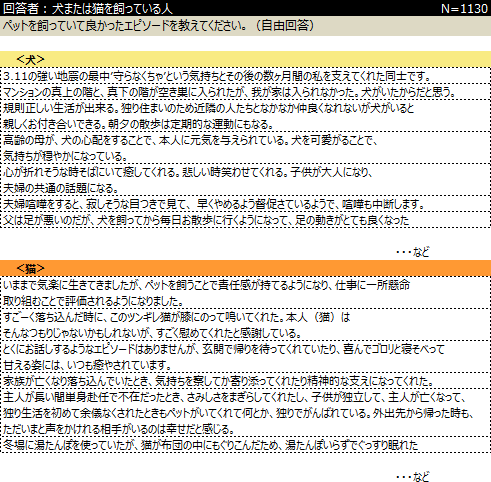This screenshot has width=491, height=482.
Task: Click the 高齢の母 dog response cell
Action: pyautogui.click(x=245, y=148)
